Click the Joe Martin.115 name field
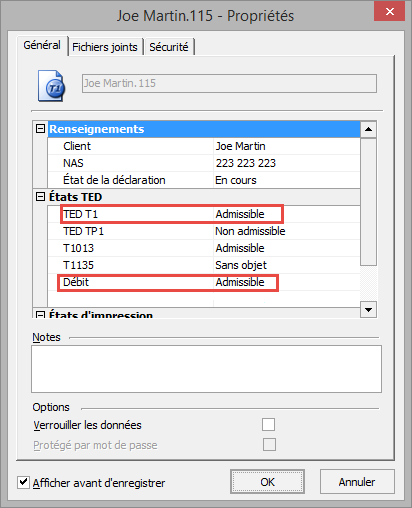 click(x=229, y=83)
